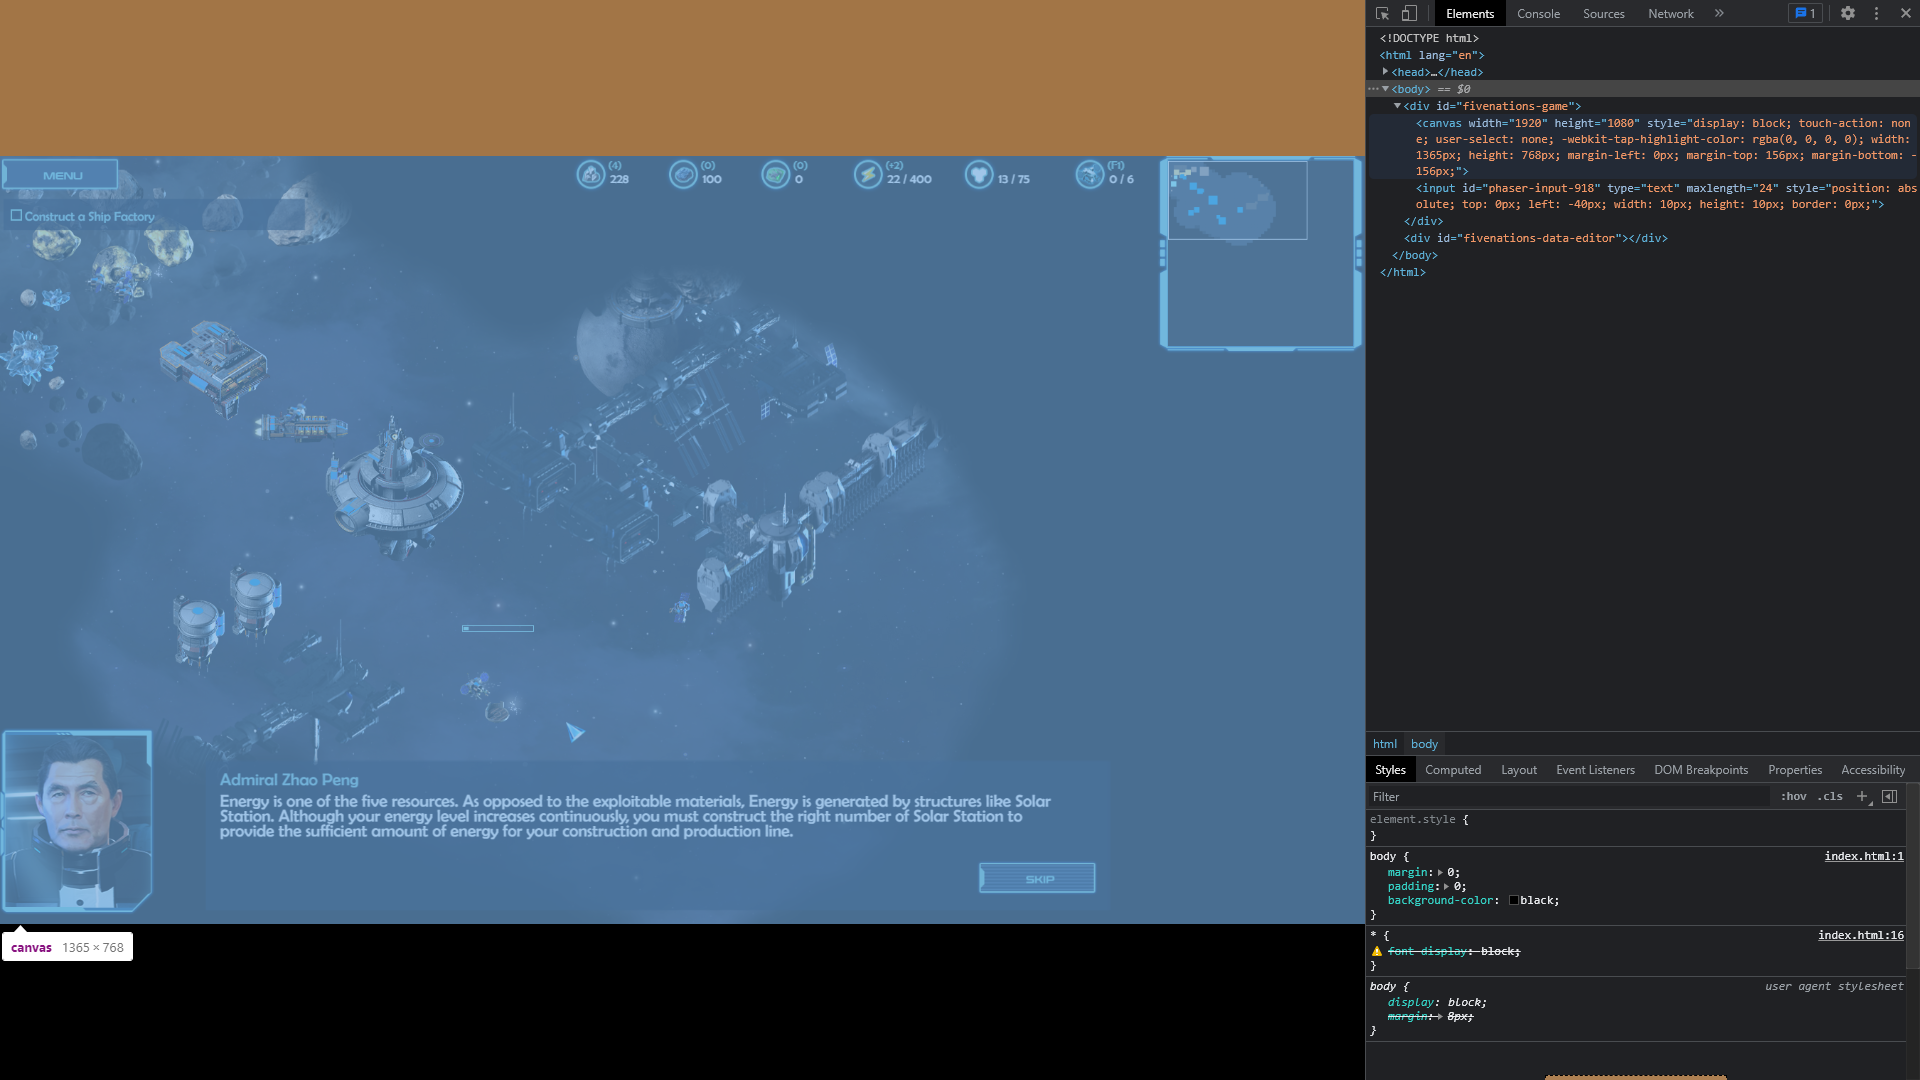Click the energy resource icon in game
This screenshot has width=1920, height=1080.
[867, 175]
